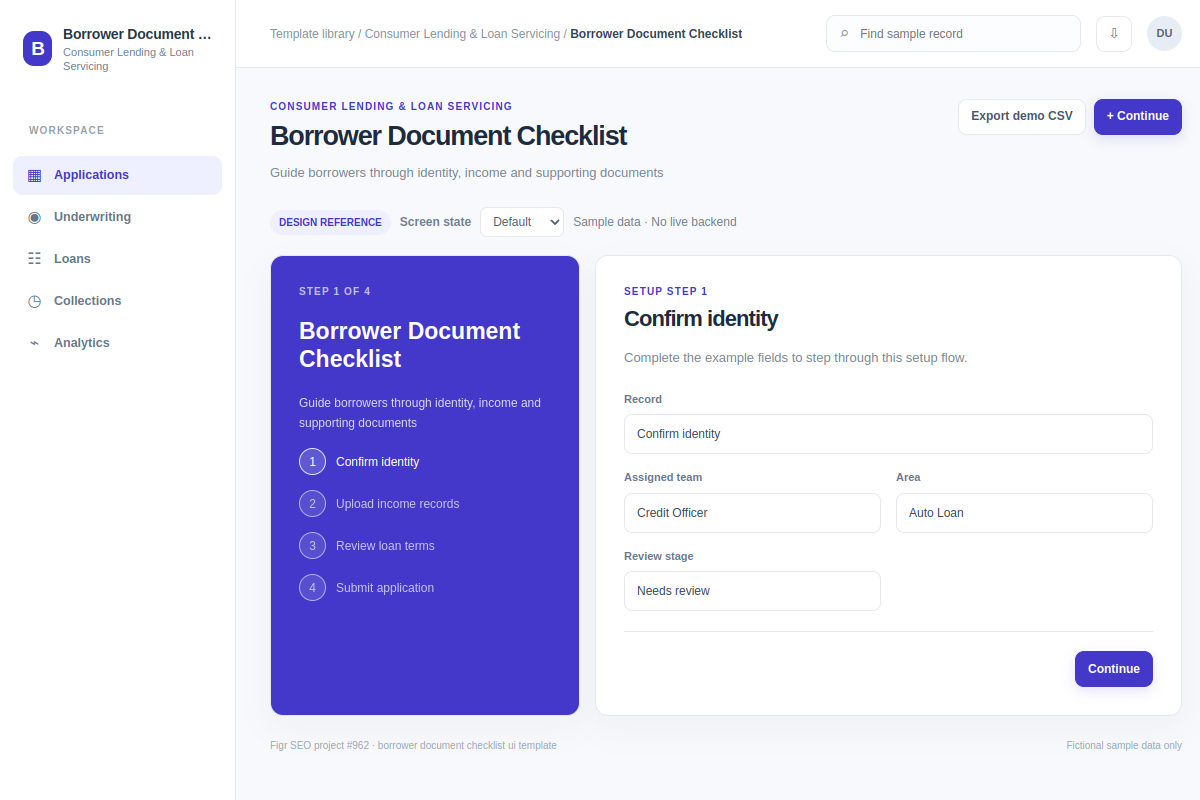Click the Review stage field Needs review

752,591
